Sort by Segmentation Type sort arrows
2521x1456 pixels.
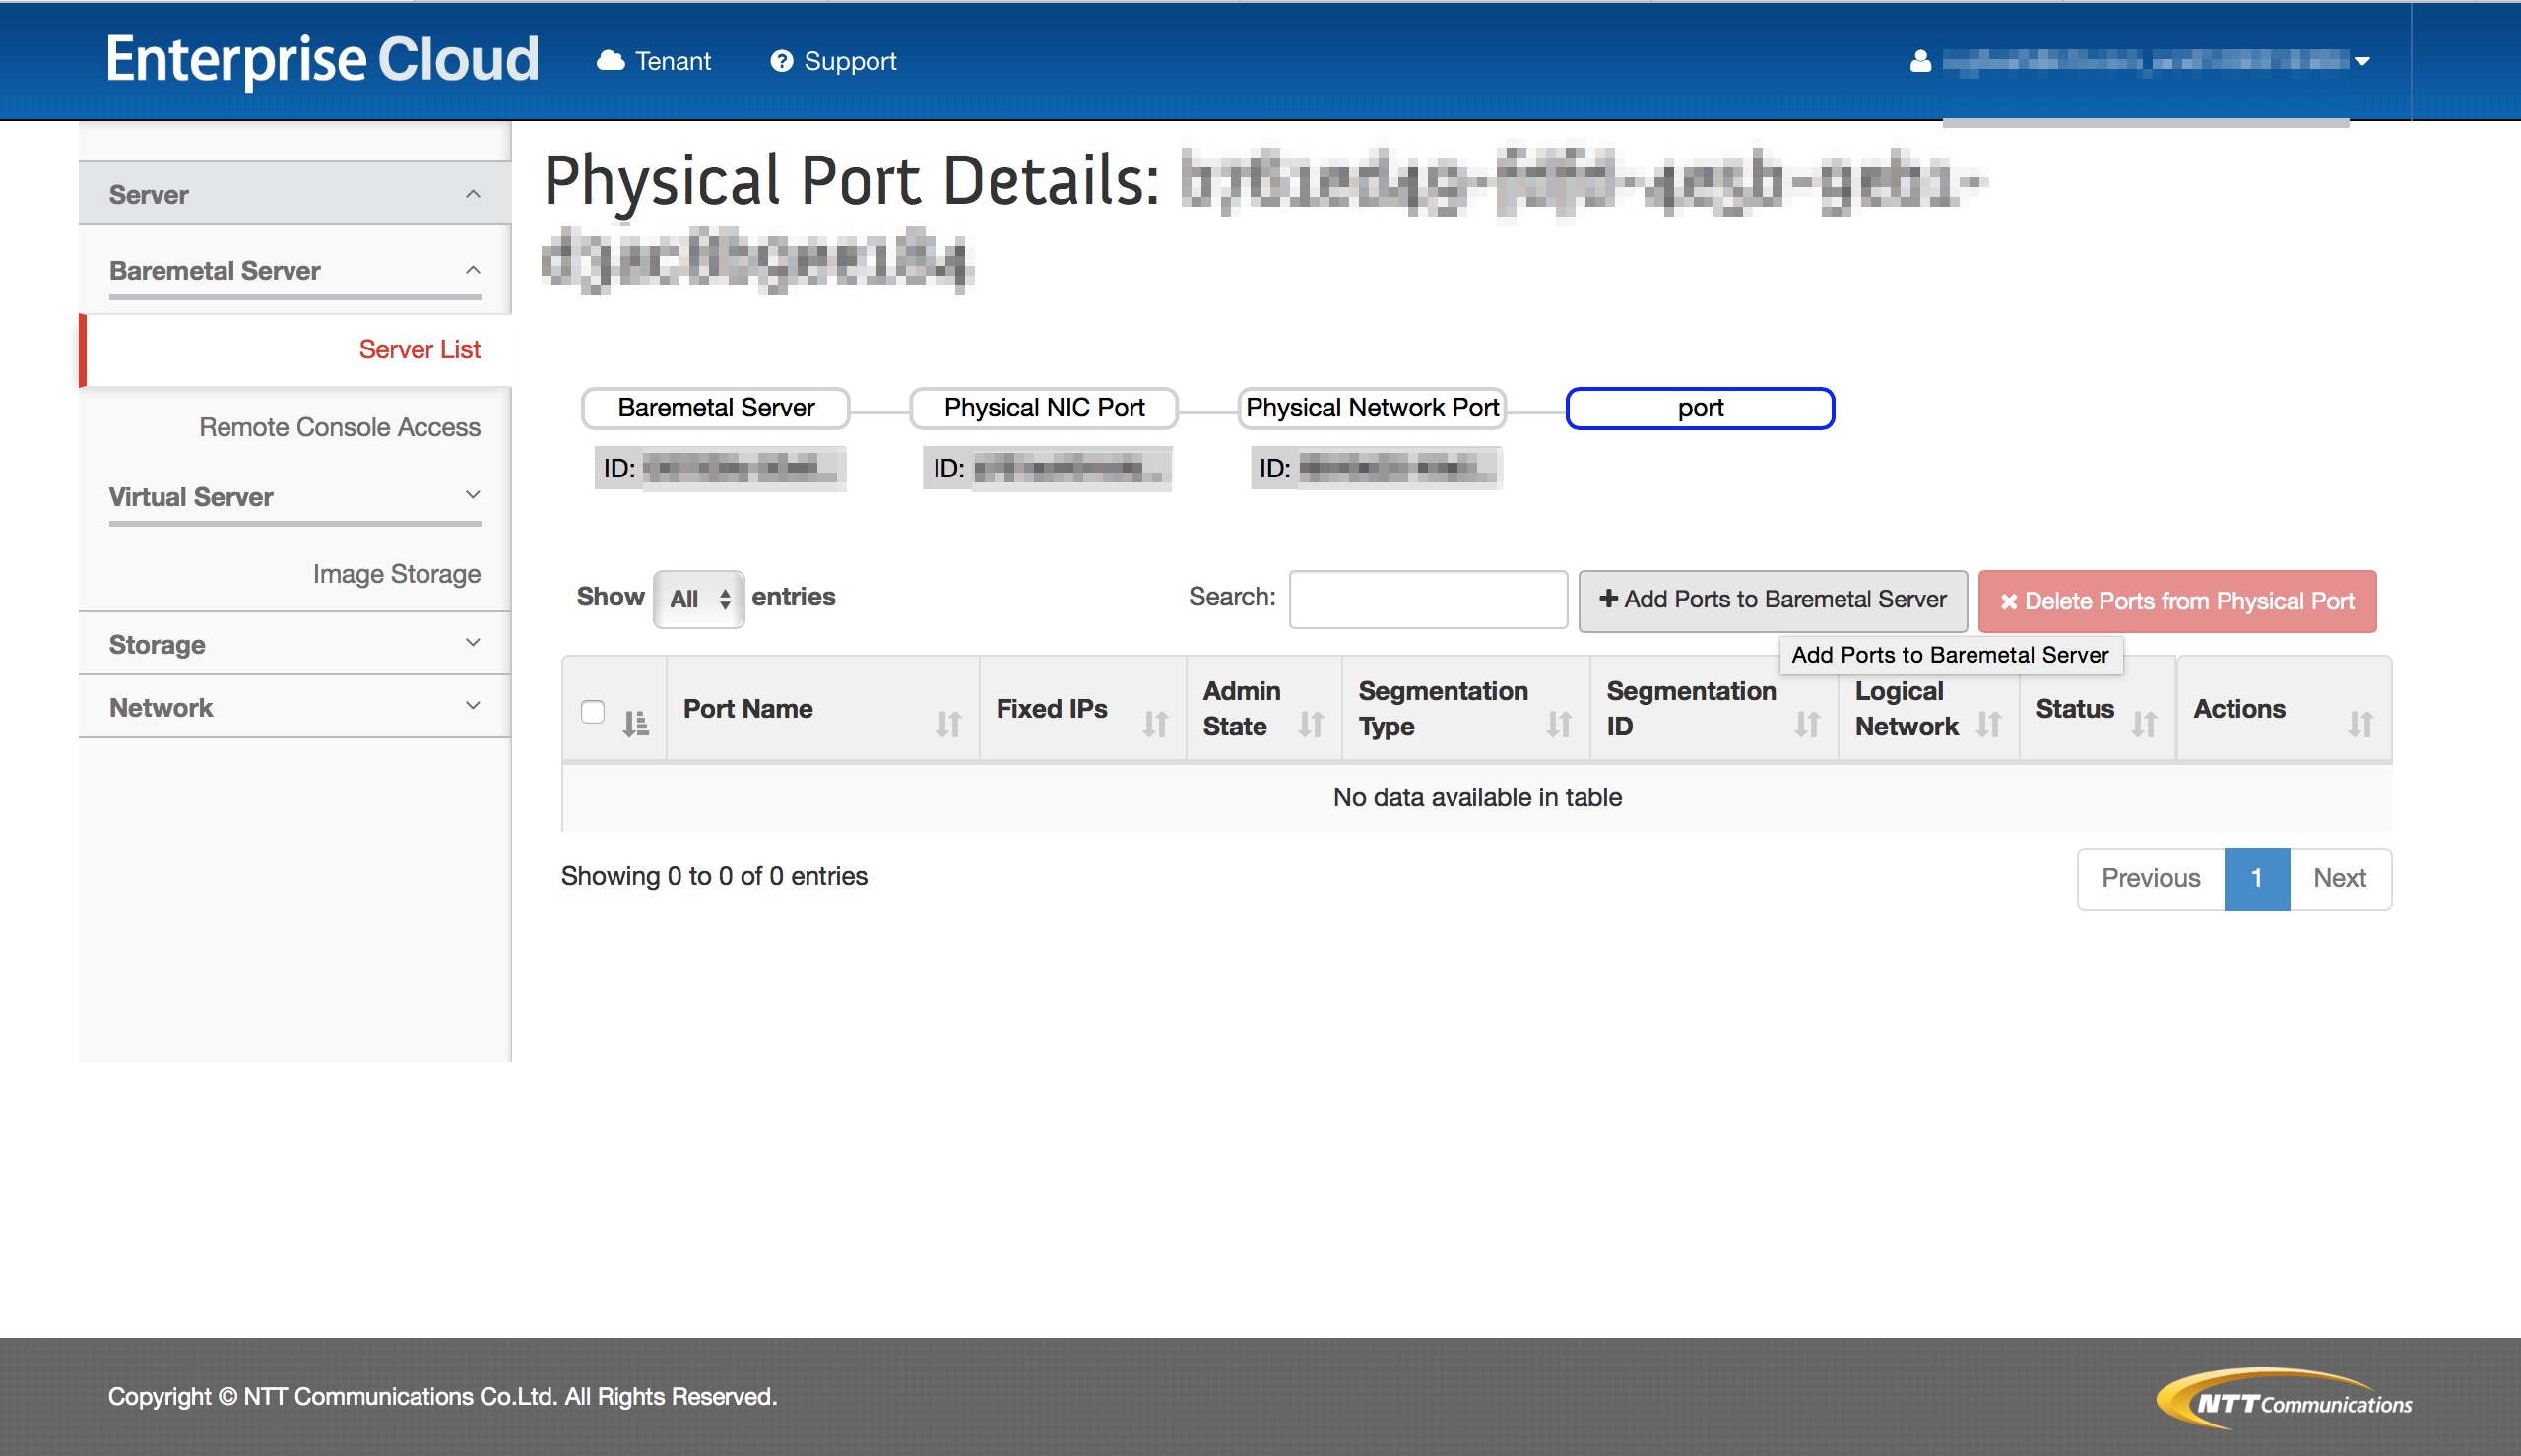tap(1558, 723)
